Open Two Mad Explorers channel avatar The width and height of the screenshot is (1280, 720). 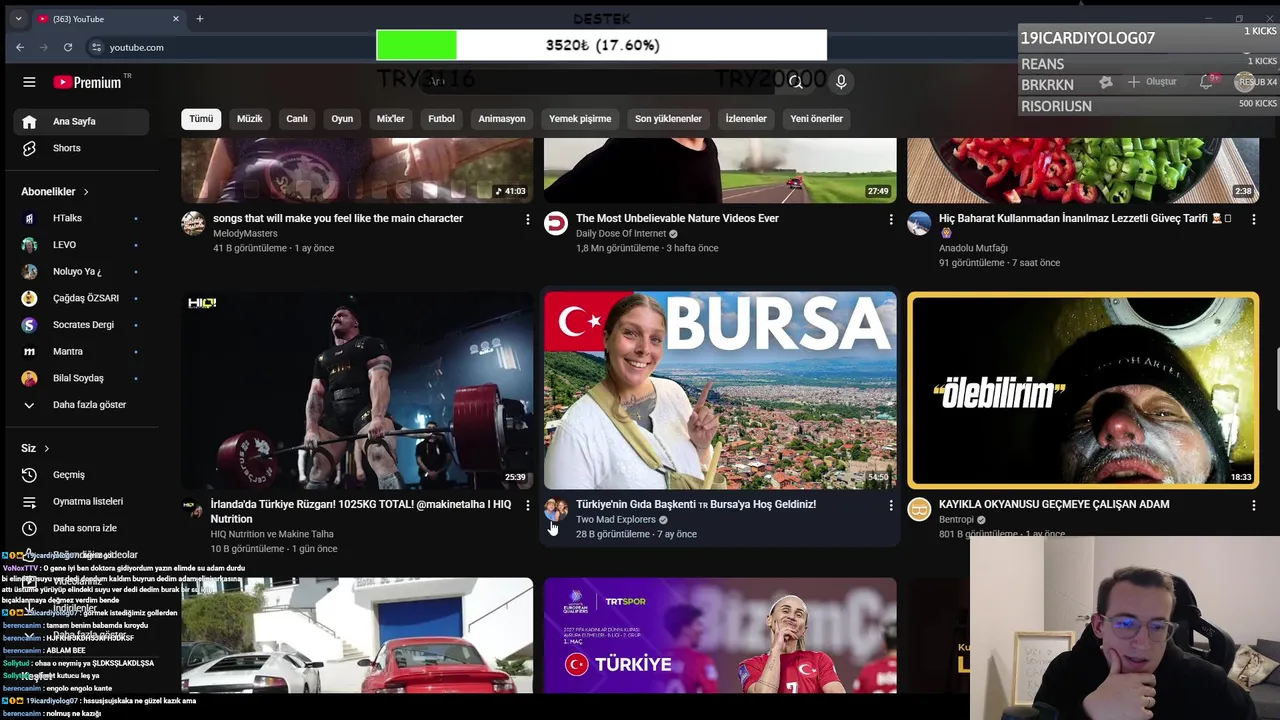point(556,509)
